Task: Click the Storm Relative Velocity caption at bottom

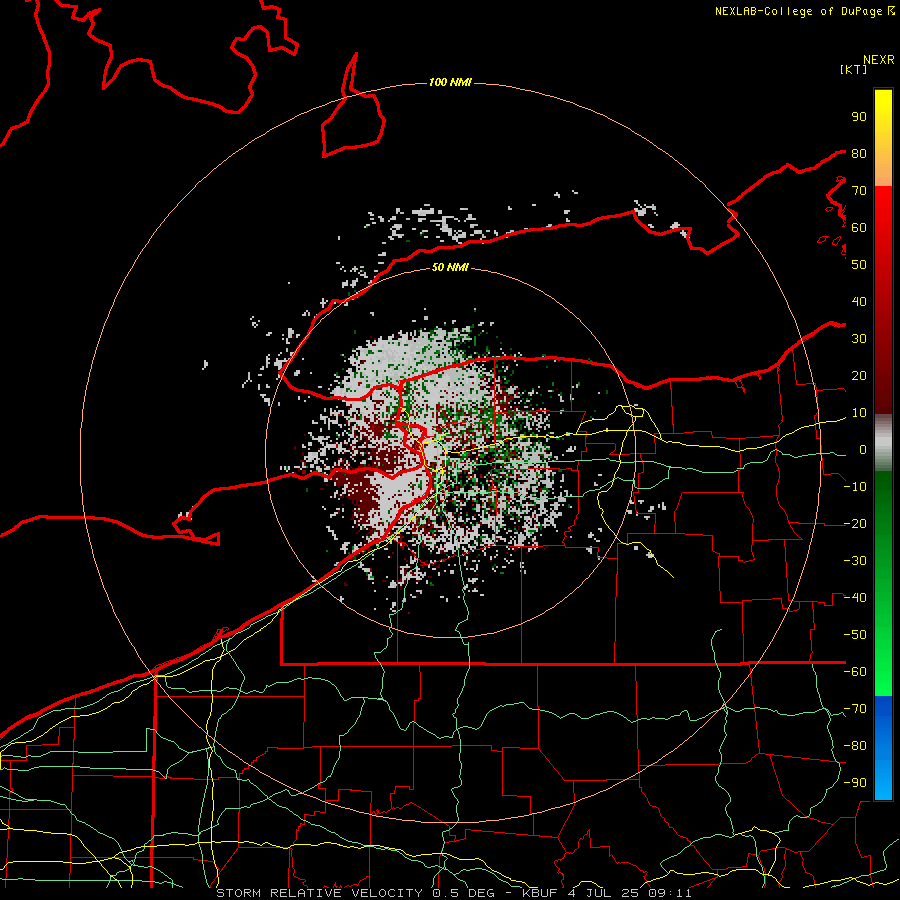Action: [x=454, y=893]
